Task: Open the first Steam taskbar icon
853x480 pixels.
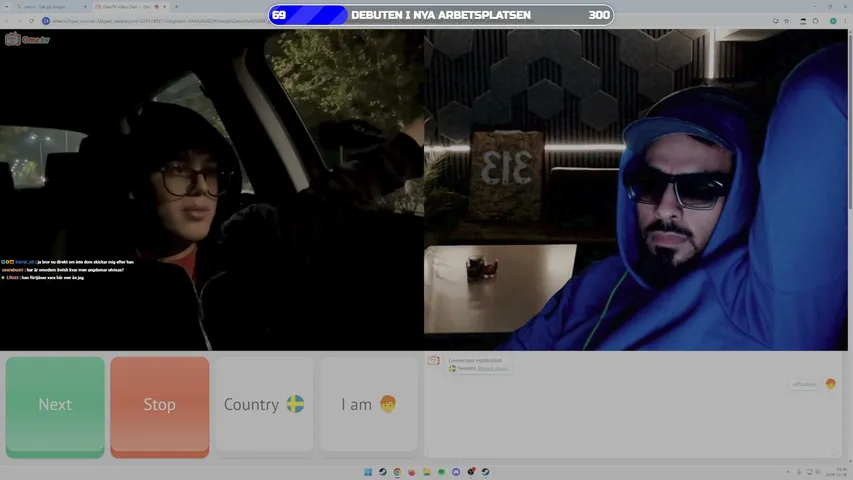Action: [x=382, y=472]
